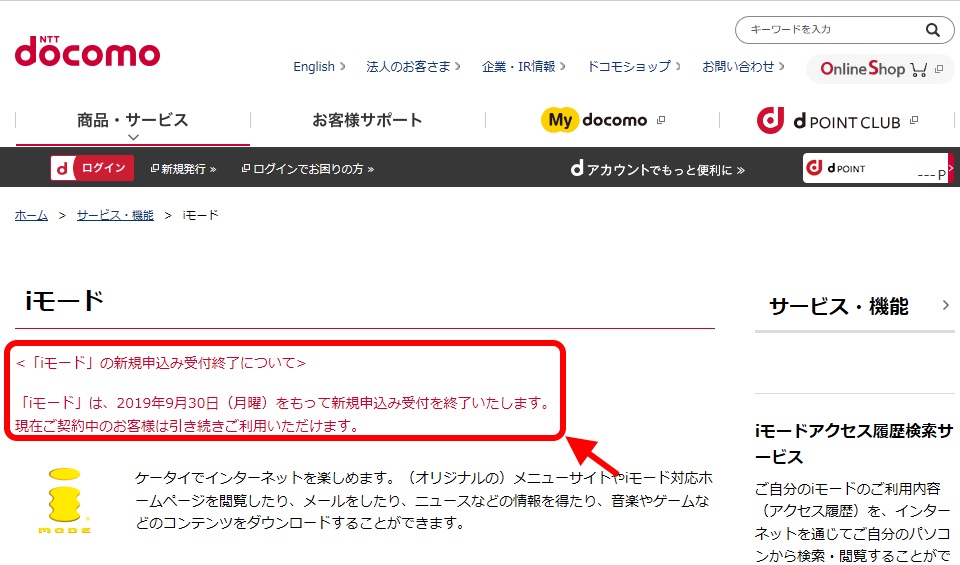Screen dimensions: 960x565
Task: Expand chevron under 商品・サービス
Action: coord(133,137)
